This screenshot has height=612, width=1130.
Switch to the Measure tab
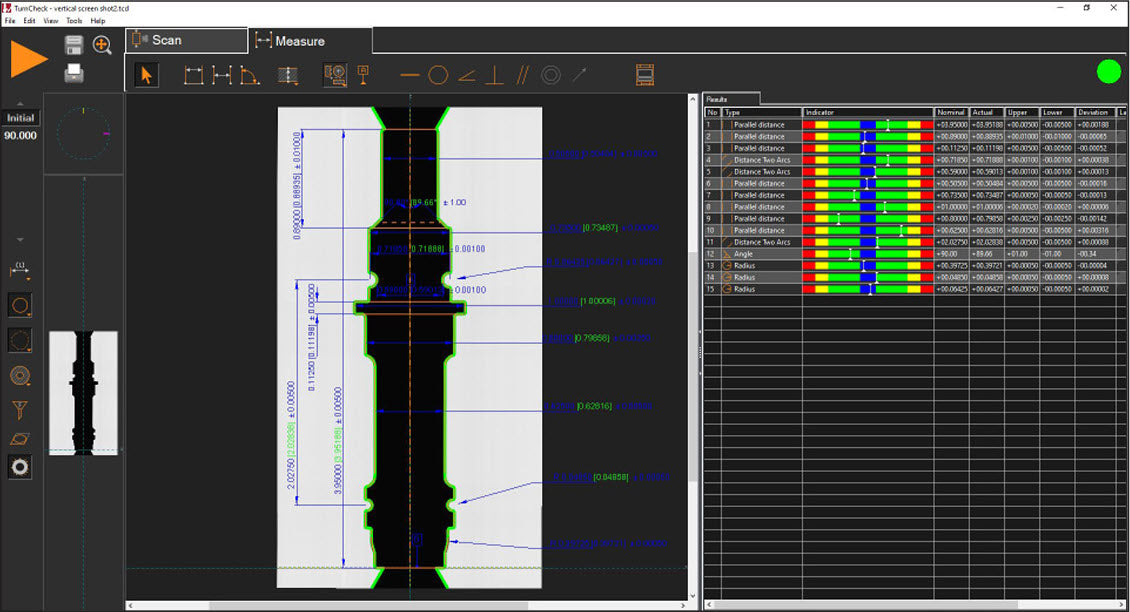(x=310, y=41)
